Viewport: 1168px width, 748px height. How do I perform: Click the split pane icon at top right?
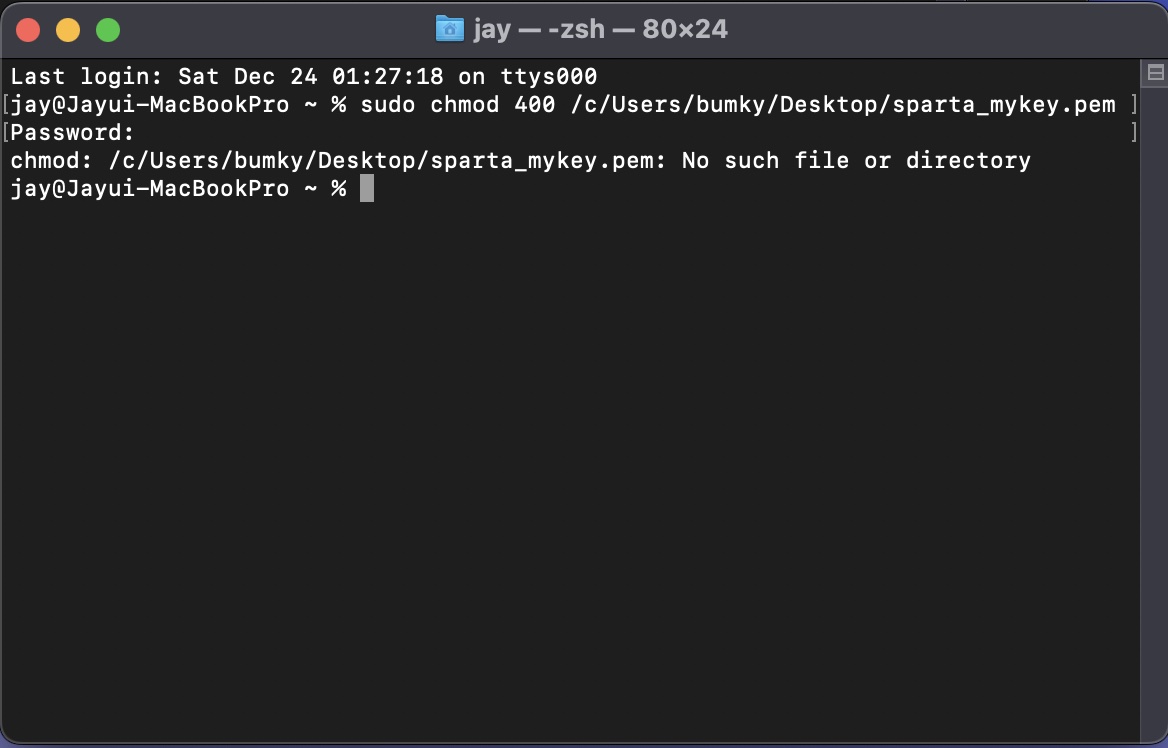click(1155, 73)
